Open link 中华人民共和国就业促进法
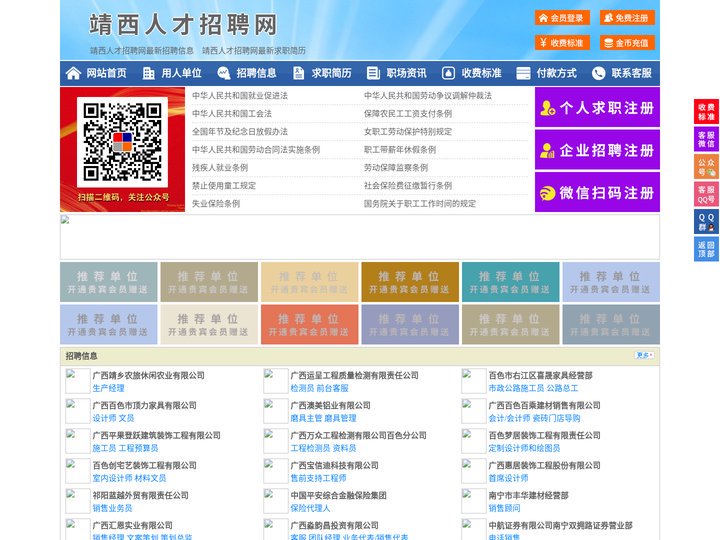The image size is (720, 540). click(240, 96)
